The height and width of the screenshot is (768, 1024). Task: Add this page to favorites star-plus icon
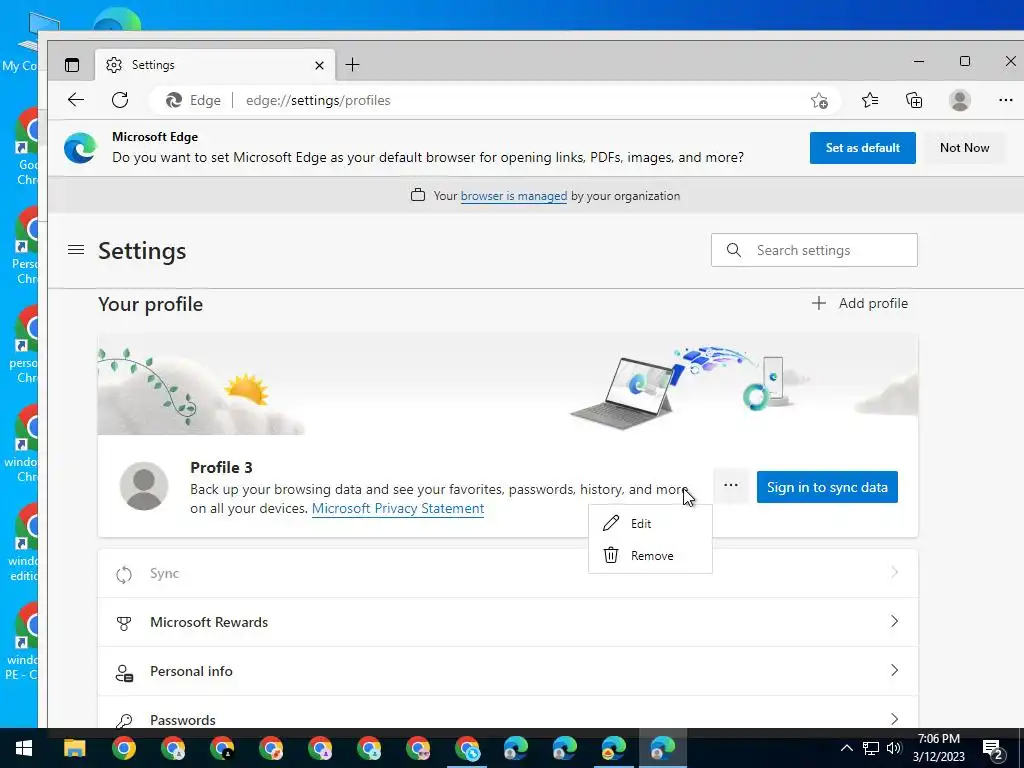coord(819,101)
